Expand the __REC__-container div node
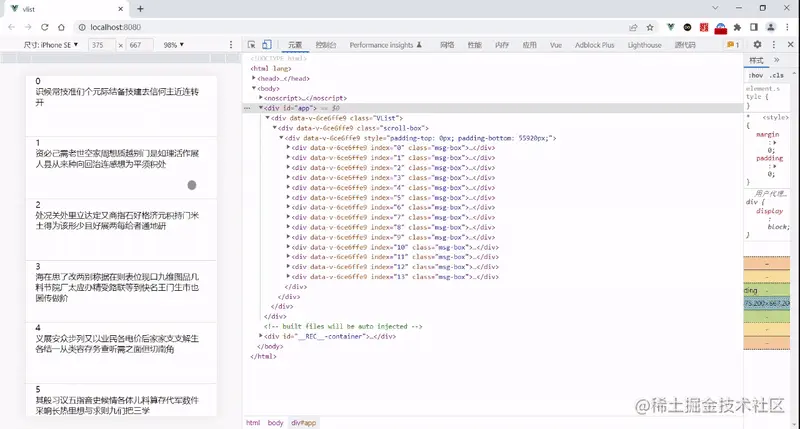 [261, 336]
